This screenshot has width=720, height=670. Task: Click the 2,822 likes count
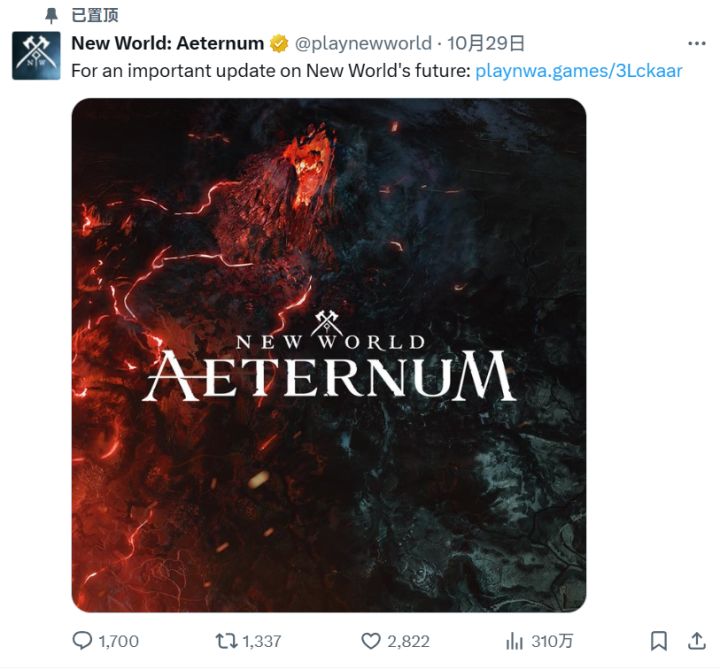408,641
